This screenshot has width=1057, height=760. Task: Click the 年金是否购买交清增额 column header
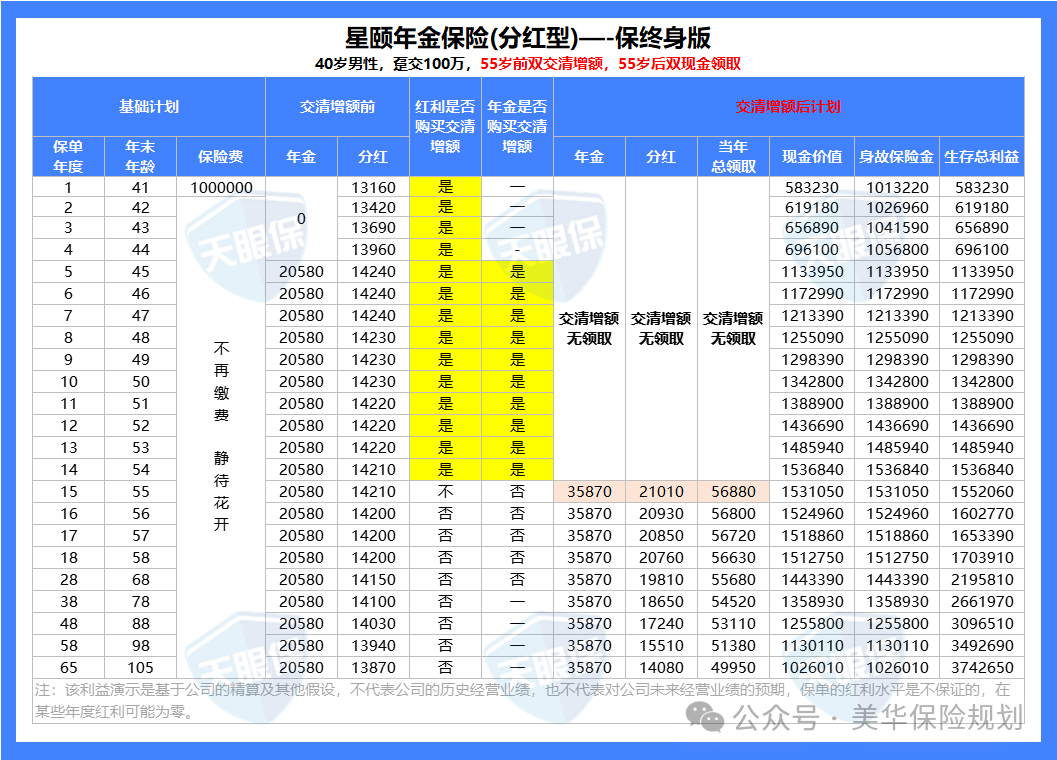517,126
